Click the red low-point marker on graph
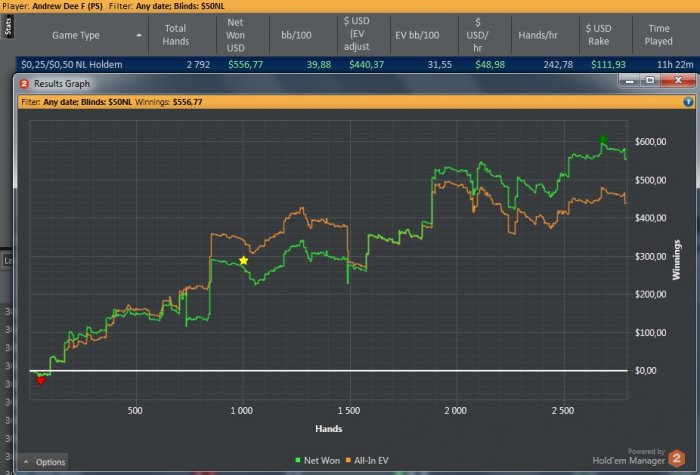 40,380
